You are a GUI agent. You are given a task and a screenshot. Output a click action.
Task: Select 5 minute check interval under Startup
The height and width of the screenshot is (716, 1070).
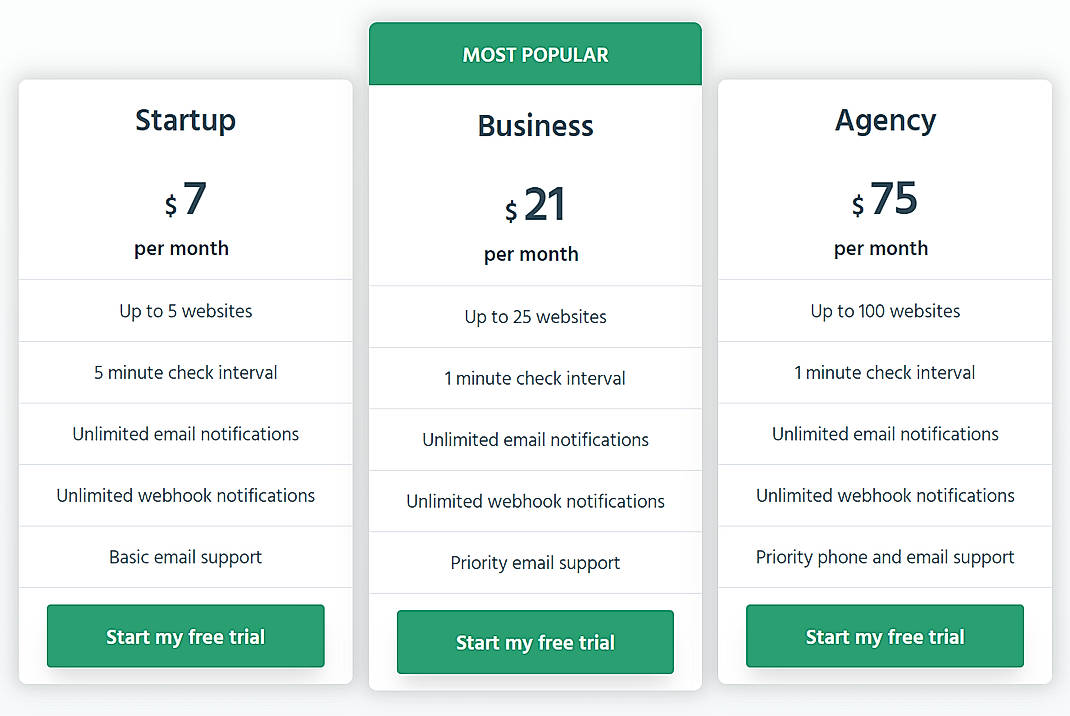[x=185, y=372]
